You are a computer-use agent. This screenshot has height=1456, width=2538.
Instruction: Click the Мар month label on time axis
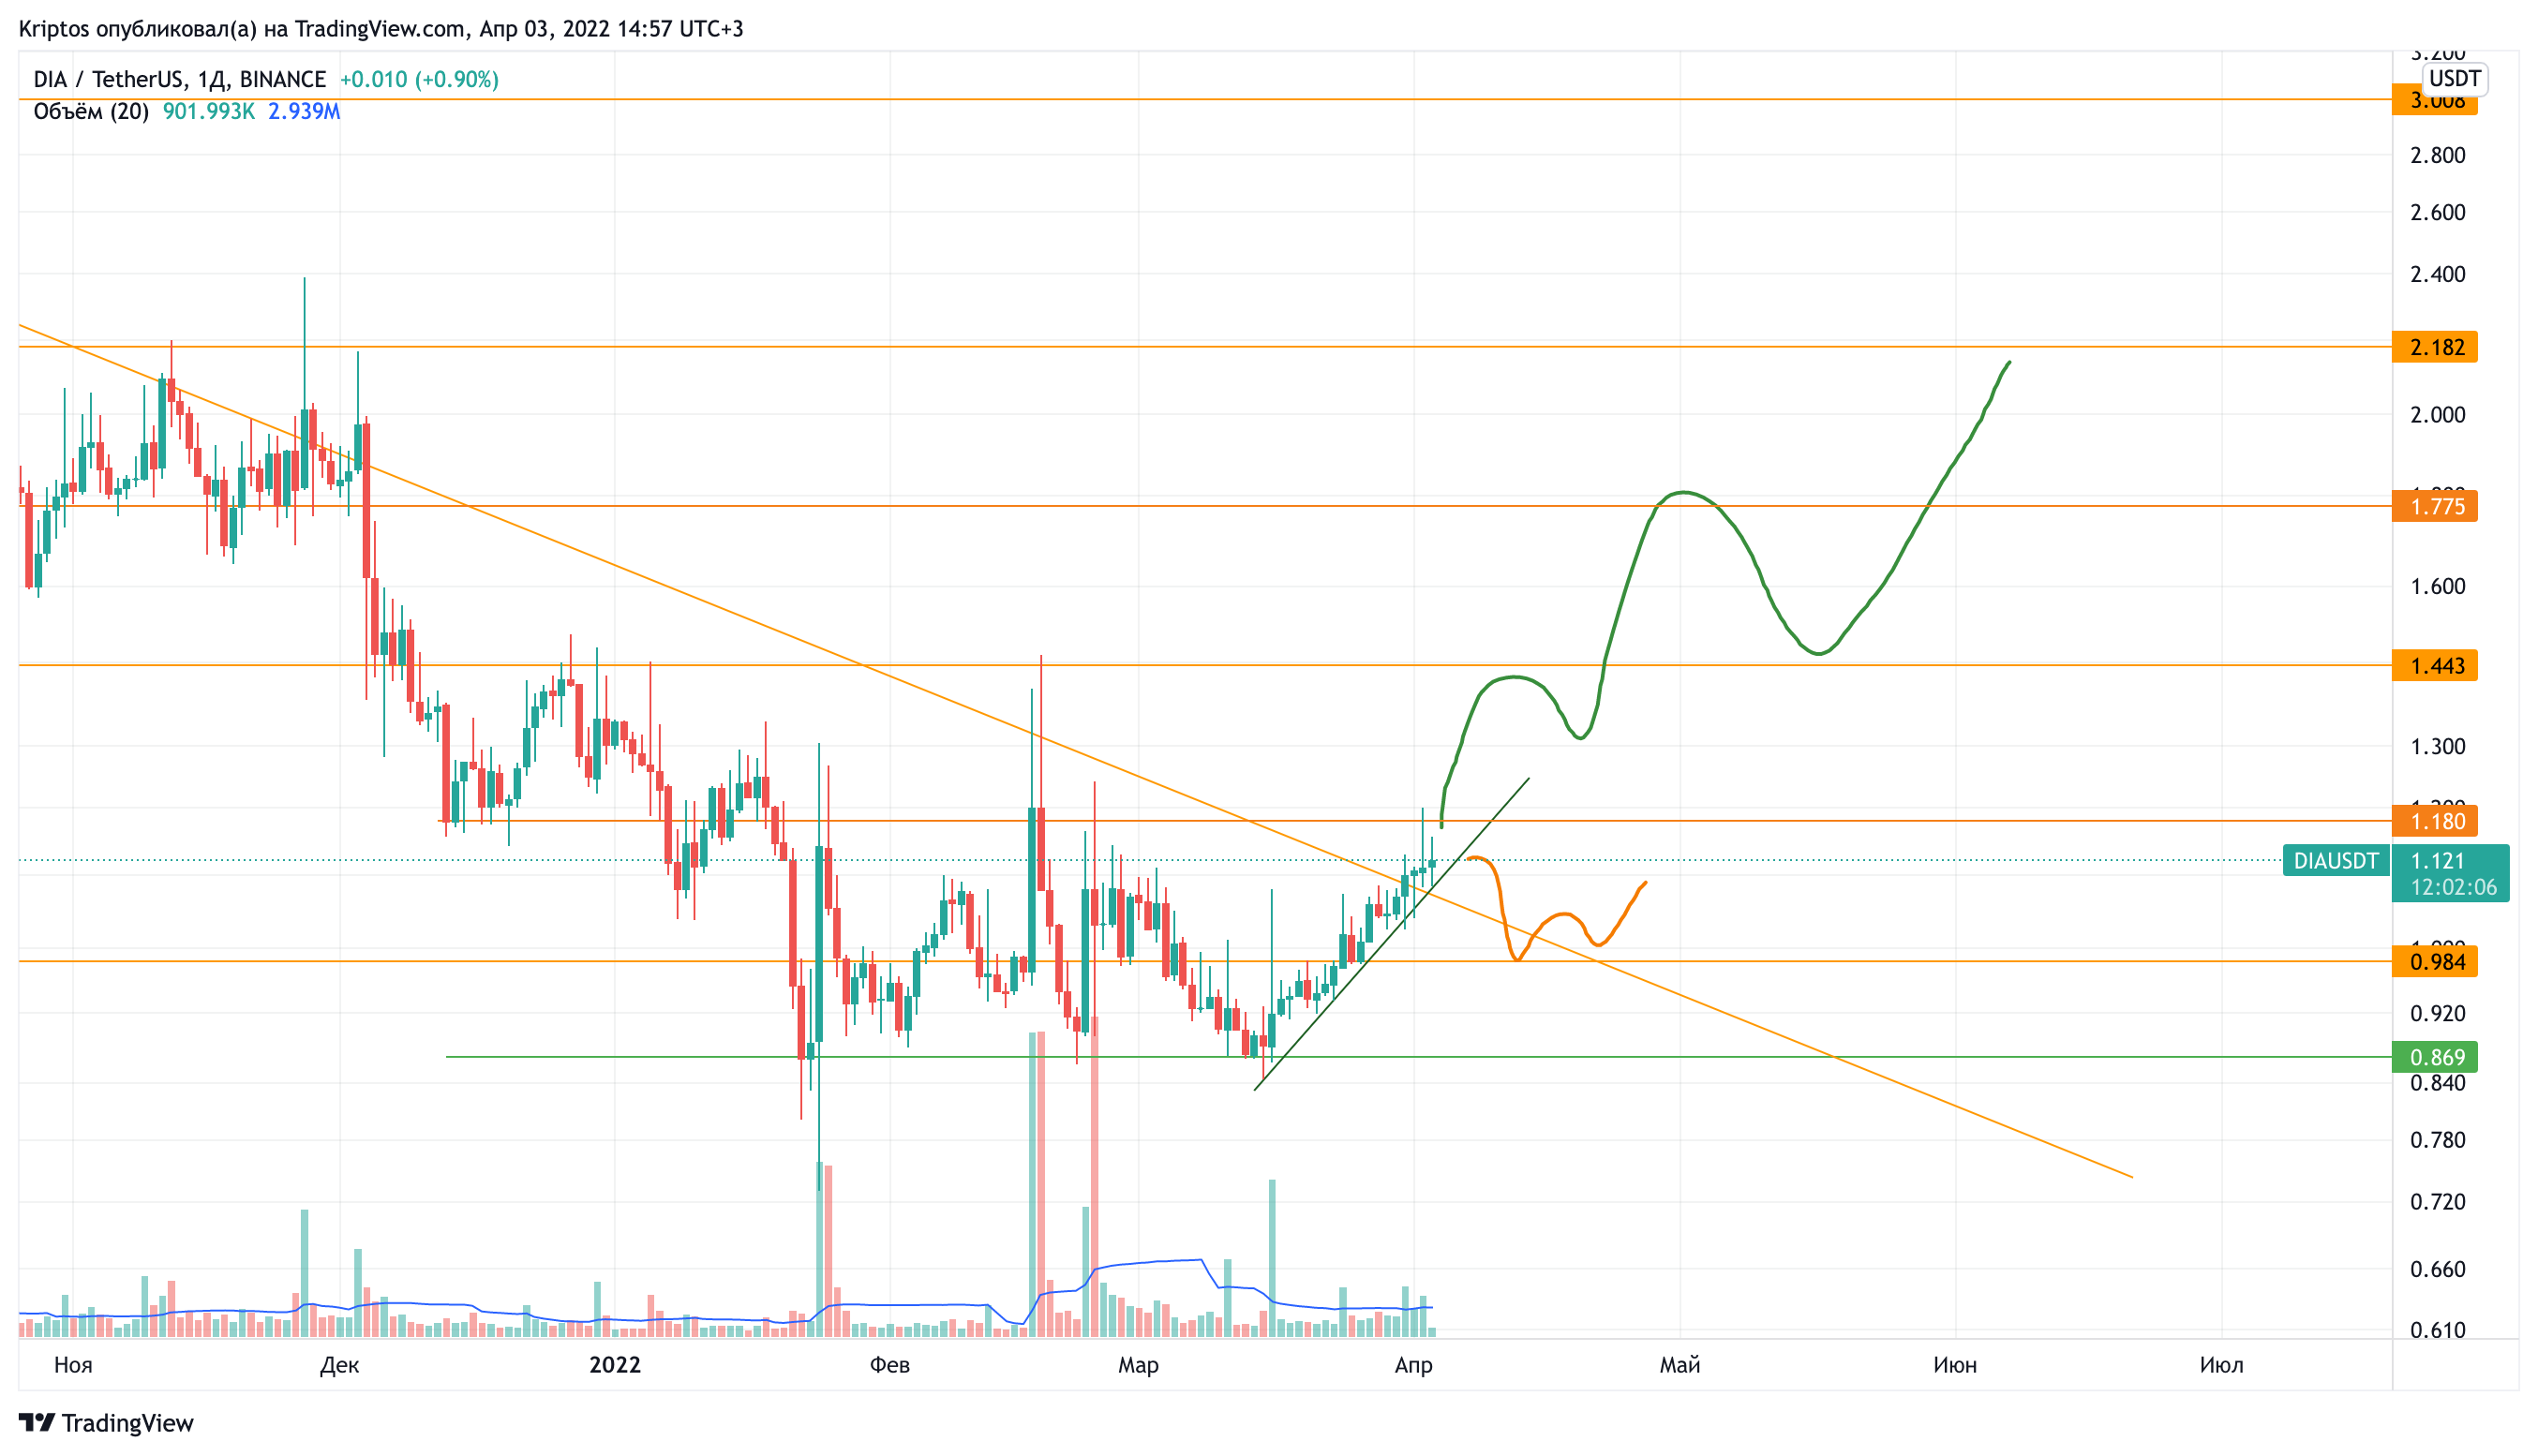[x=1138, y=1365]
